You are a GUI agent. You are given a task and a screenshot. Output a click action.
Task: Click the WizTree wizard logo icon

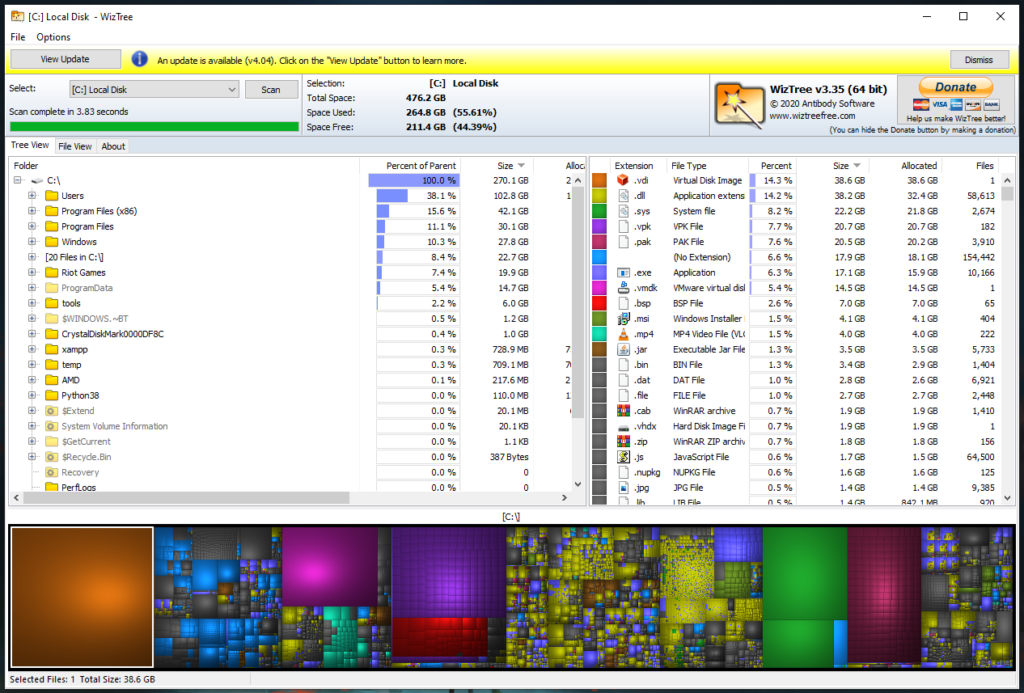pos(738,102)
